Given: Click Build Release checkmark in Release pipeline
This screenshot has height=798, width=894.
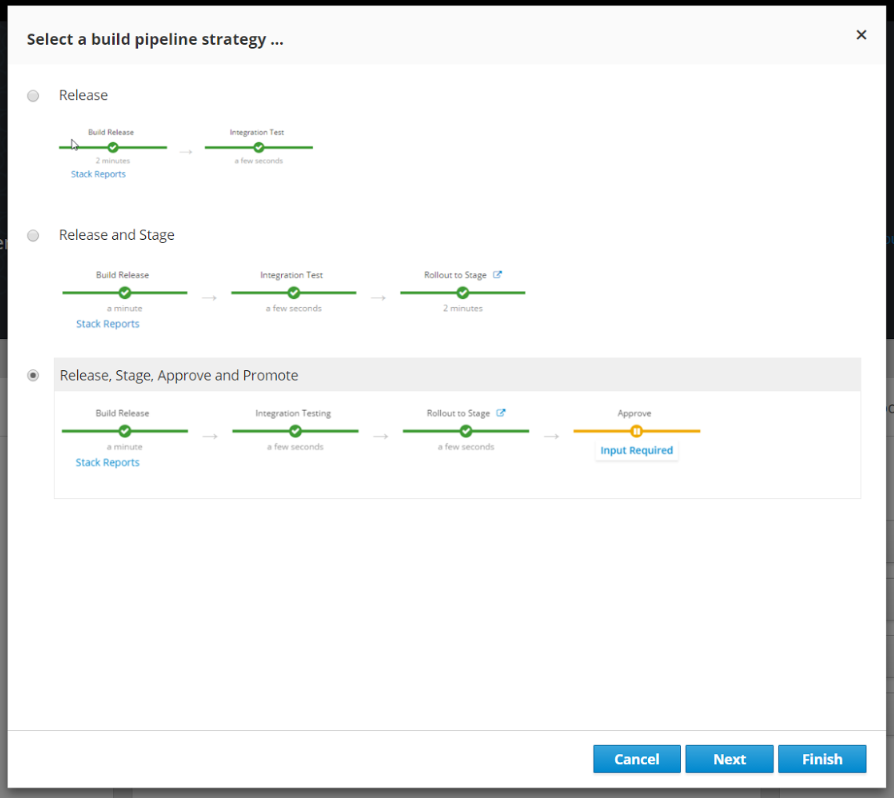Looking at the screenshot, I should [113, 147].
